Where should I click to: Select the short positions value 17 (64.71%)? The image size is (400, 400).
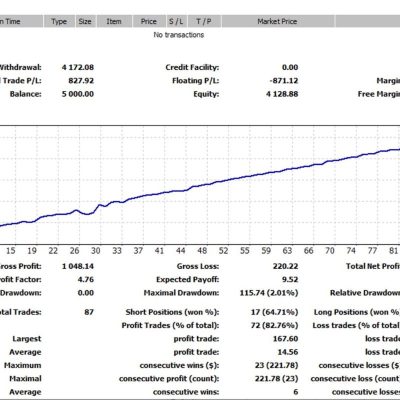[274, 312]
